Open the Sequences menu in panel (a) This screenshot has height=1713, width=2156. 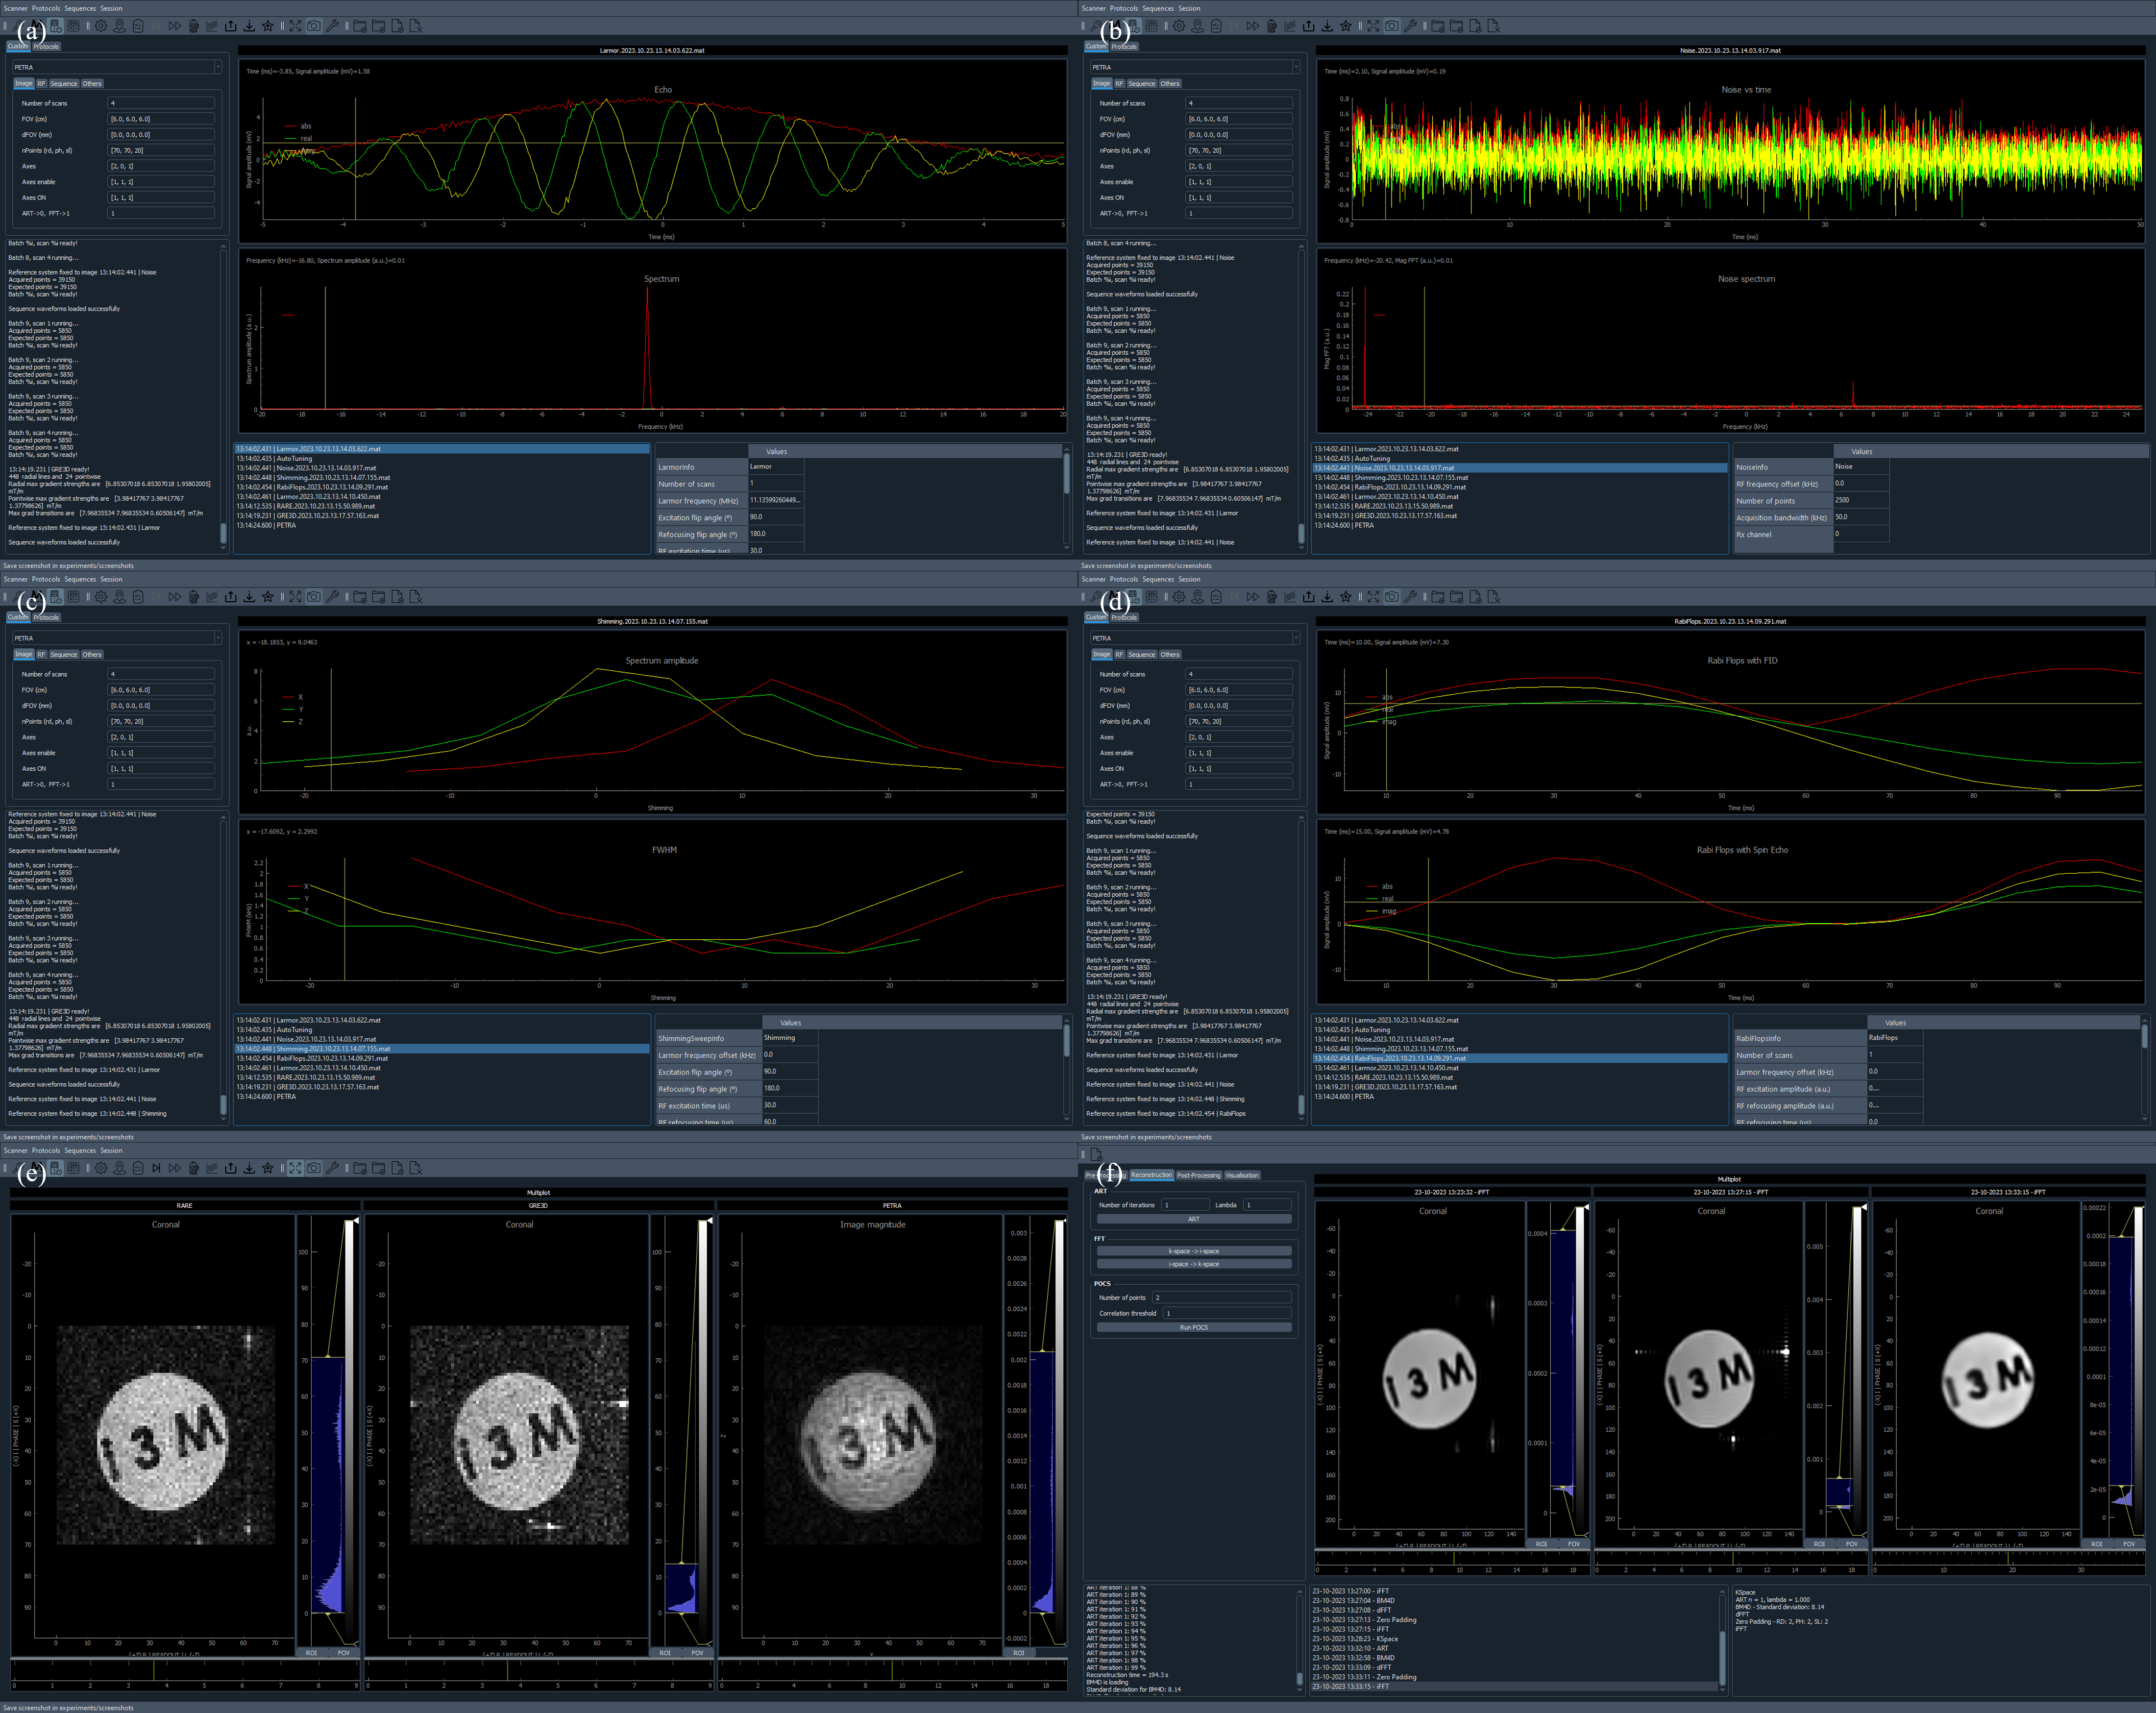tap(80, 8)
